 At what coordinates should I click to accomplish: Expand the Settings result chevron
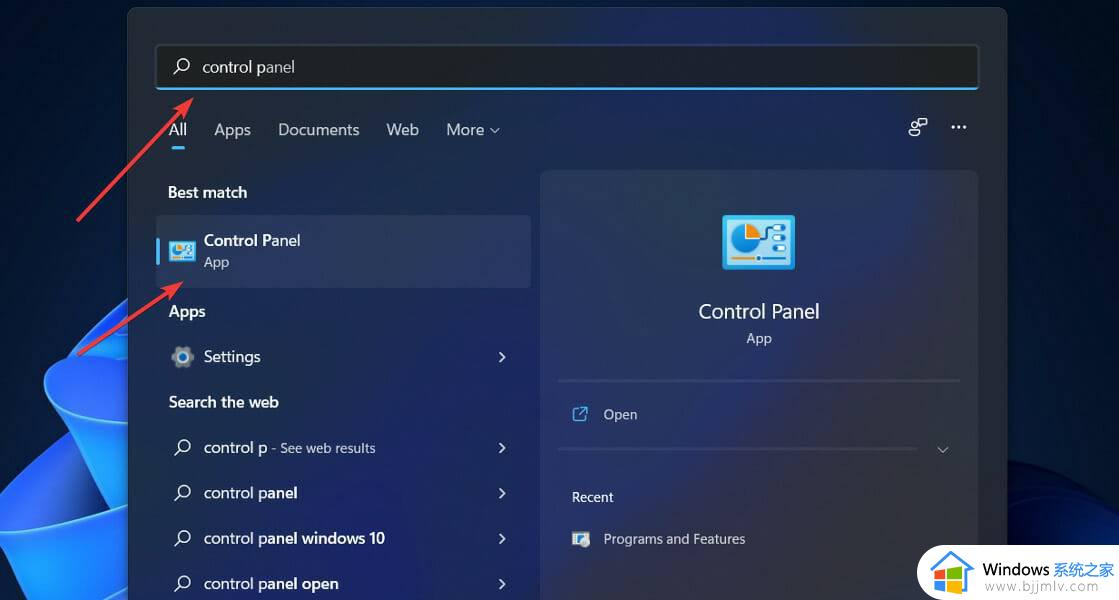point(502,357)
